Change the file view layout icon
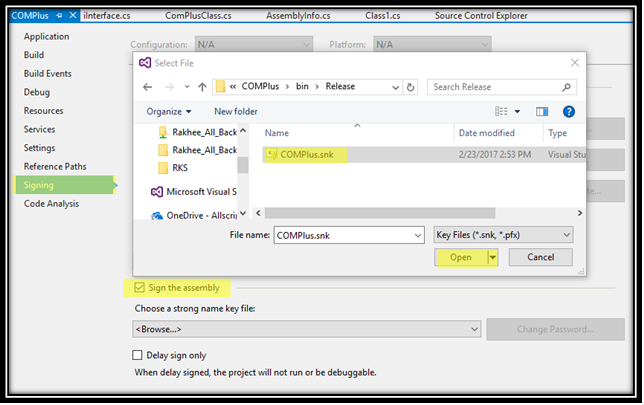This screenshot has width=644, height=405. [501, 112]
